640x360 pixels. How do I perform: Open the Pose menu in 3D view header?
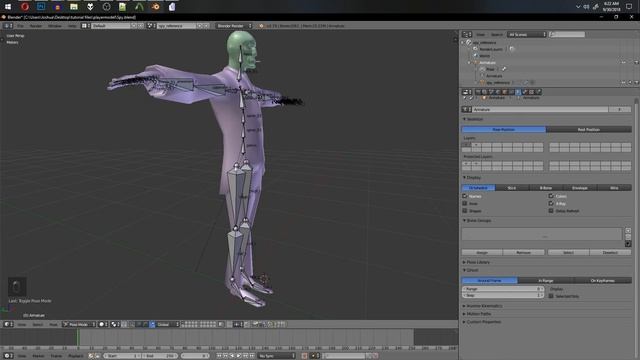click(53, 324)
